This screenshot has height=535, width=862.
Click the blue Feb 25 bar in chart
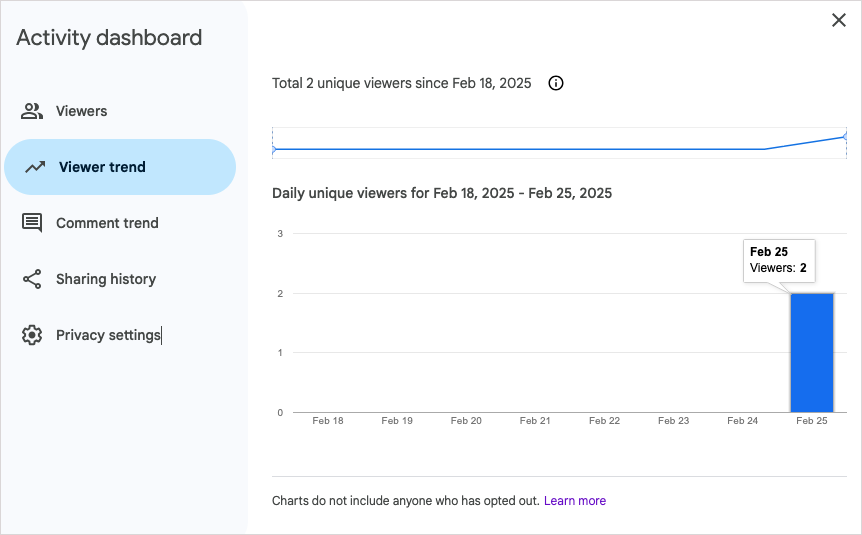812,352
